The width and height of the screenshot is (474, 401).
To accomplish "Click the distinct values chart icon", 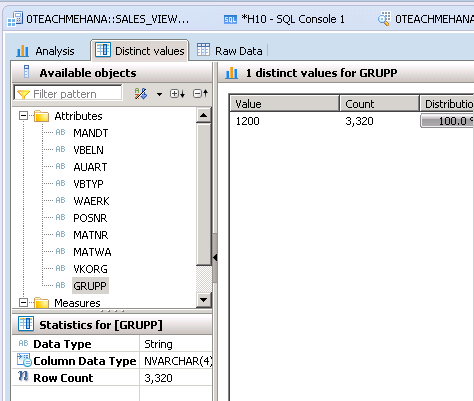I will click(231, 73).
